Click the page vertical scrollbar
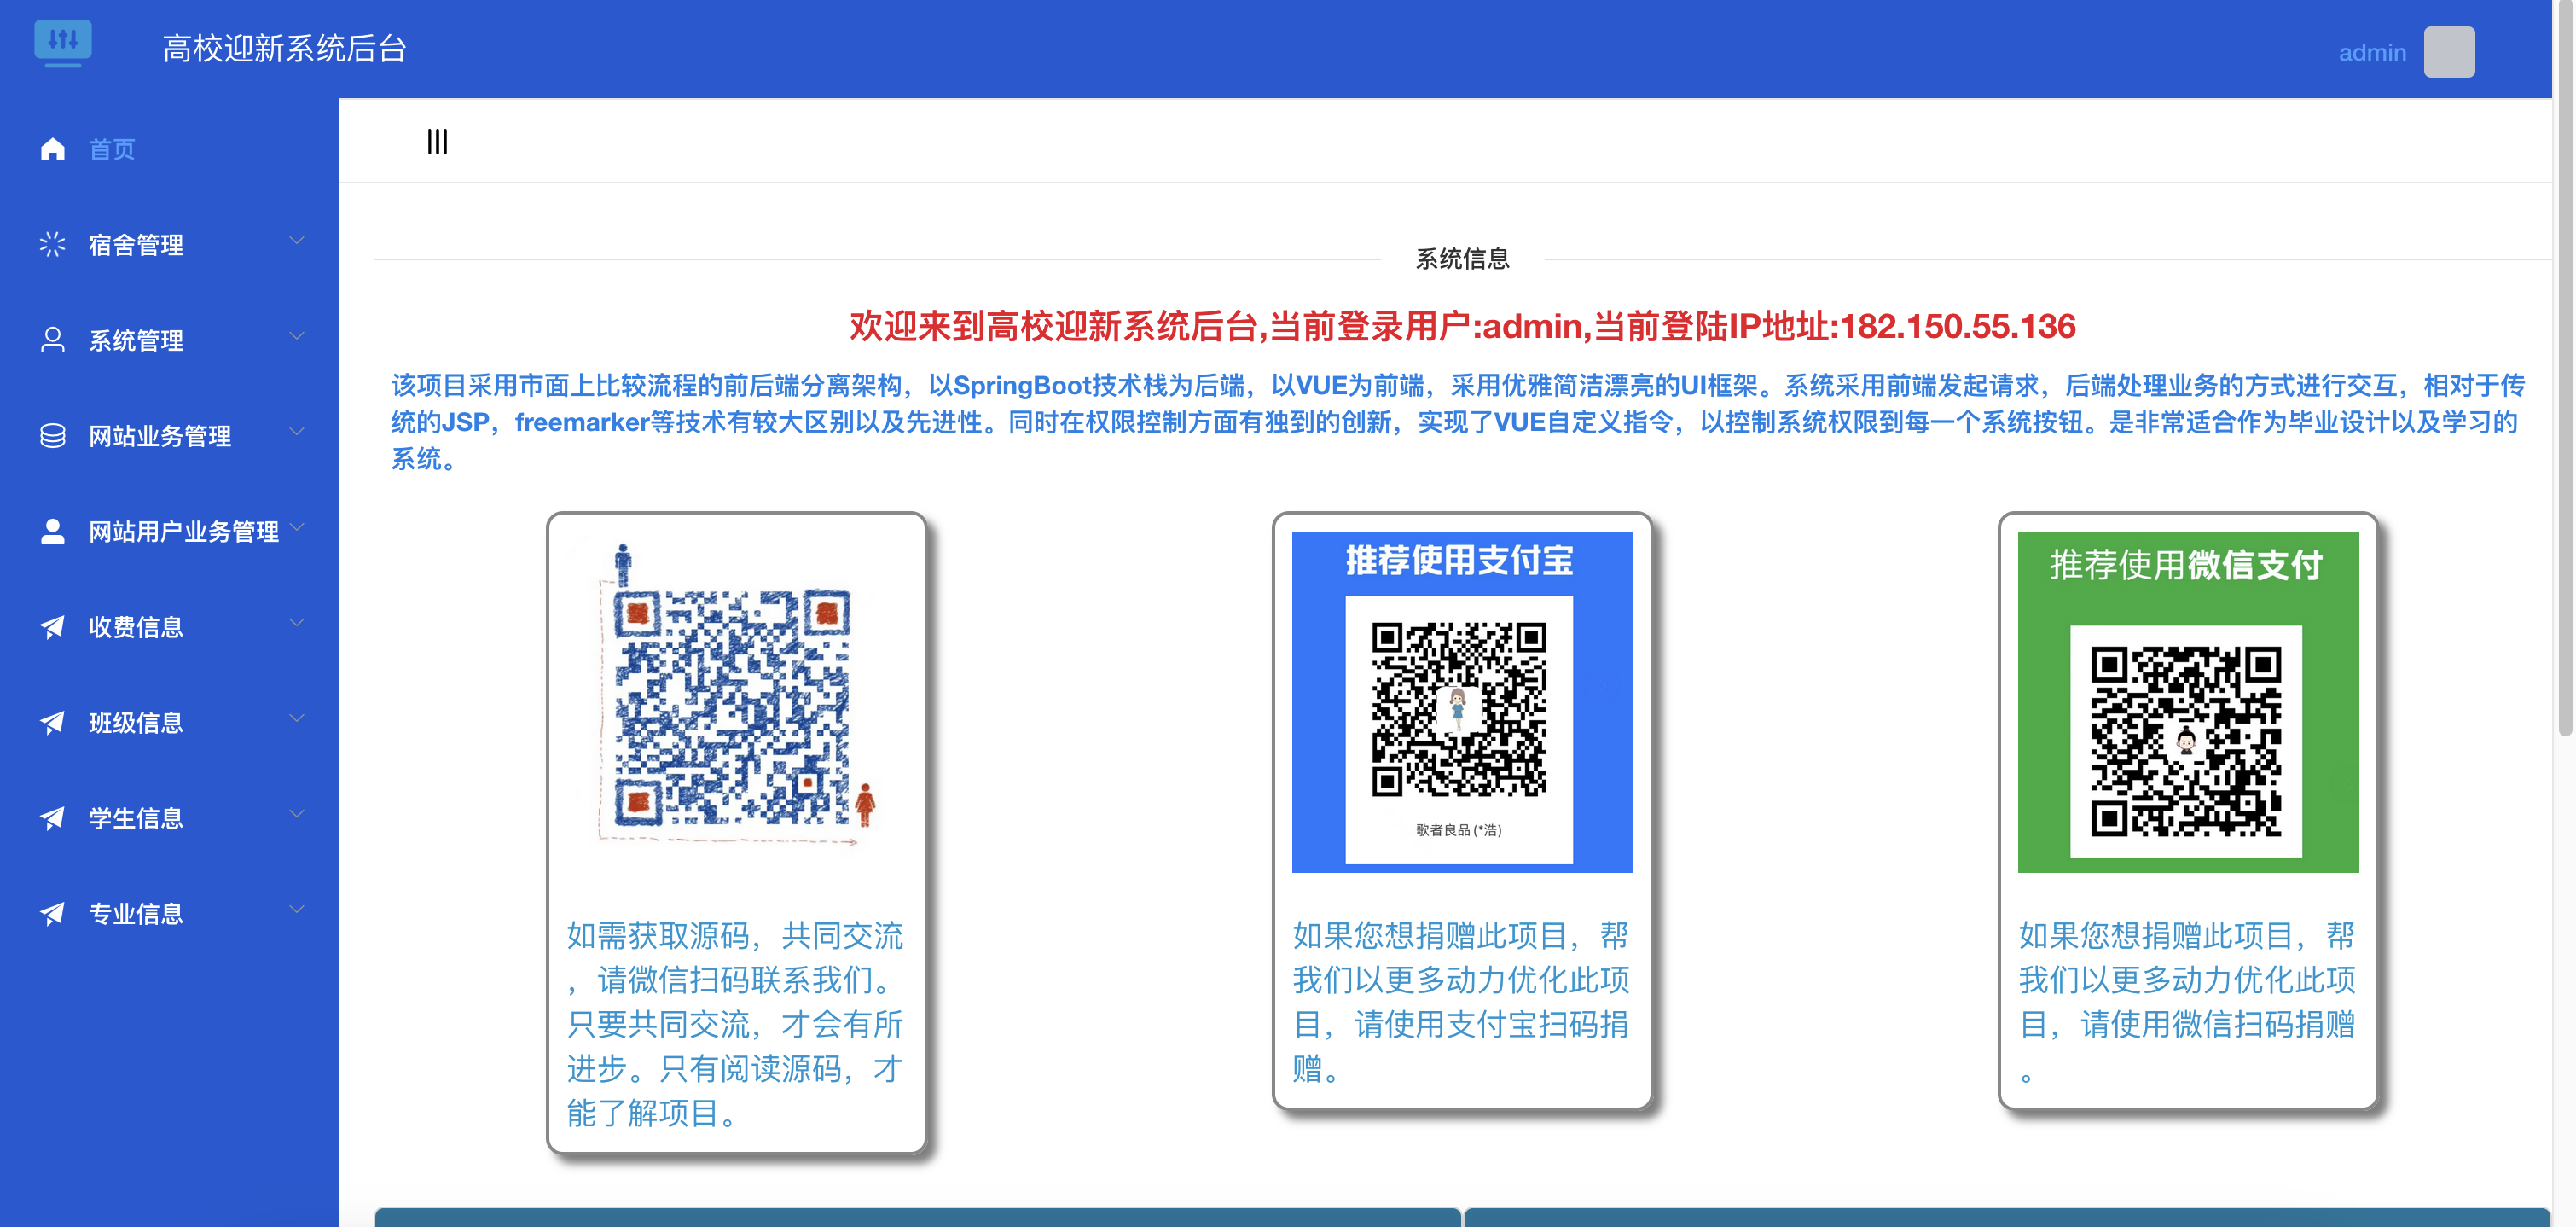This screenshot has width=2576, height=1227. pos(2565,368)
